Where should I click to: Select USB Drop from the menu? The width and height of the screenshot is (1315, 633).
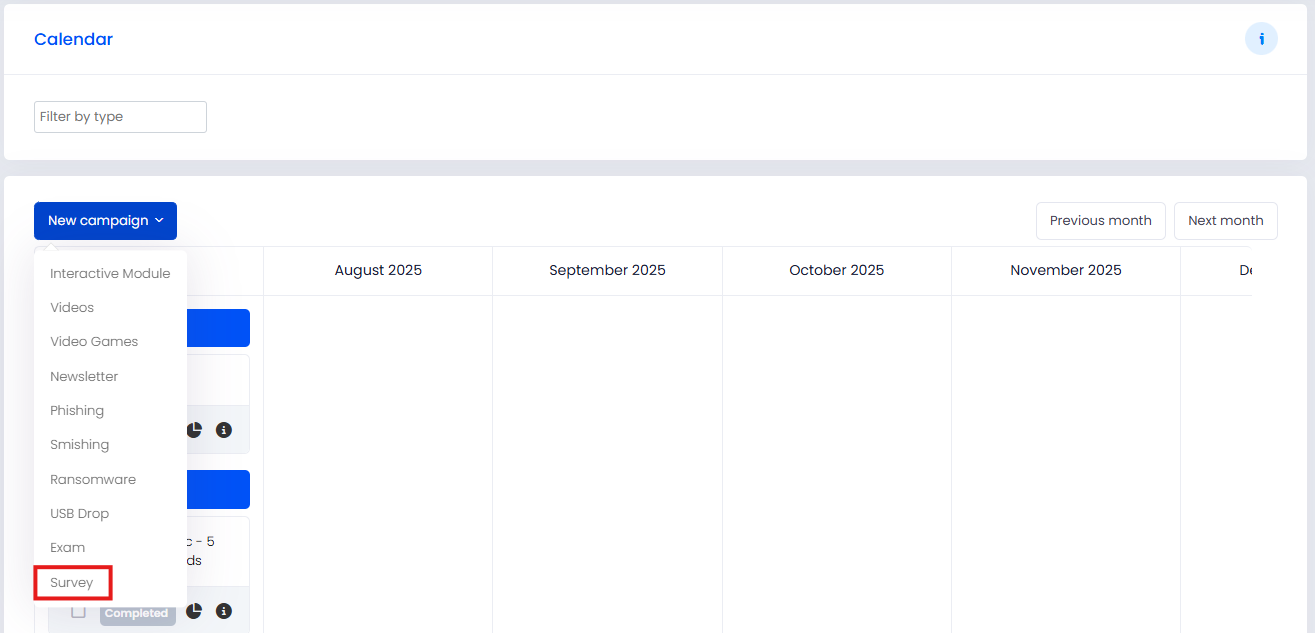click(x=80, y=513)
